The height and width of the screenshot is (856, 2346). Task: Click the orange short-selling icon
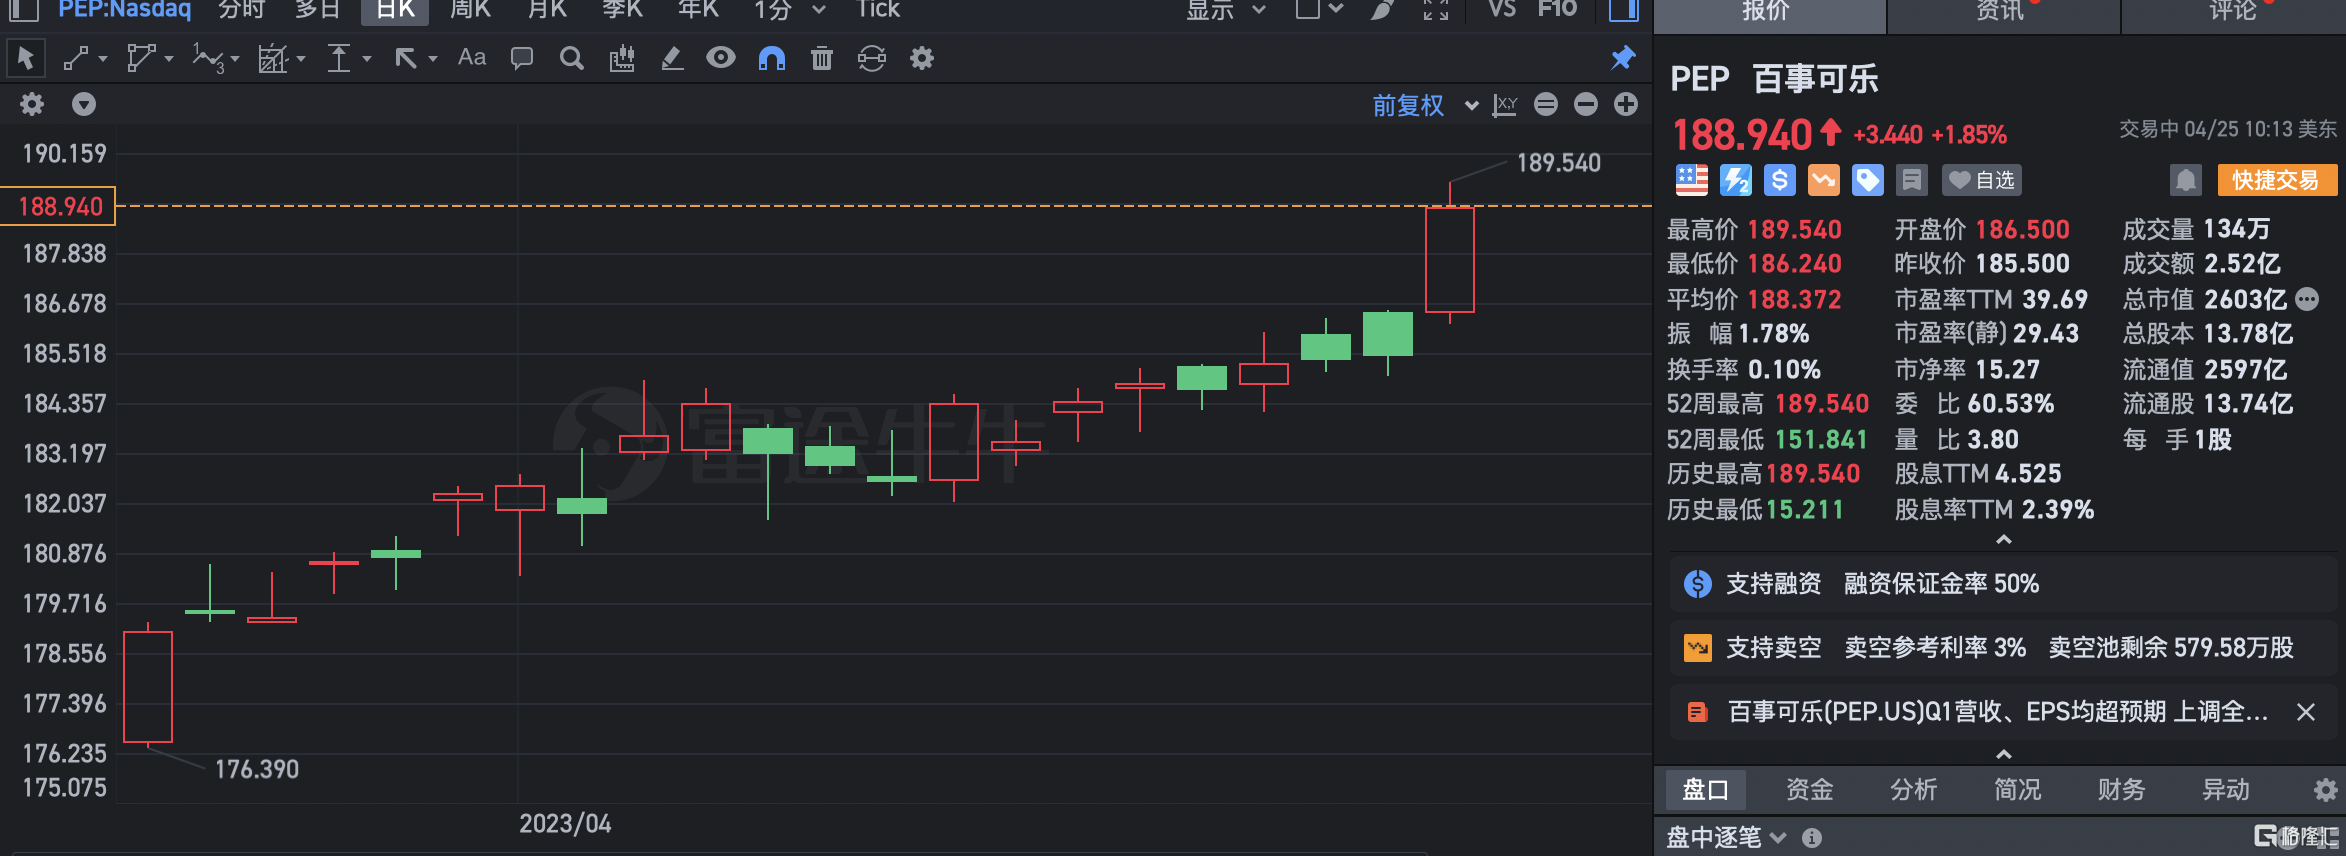tap(1823, 180)
